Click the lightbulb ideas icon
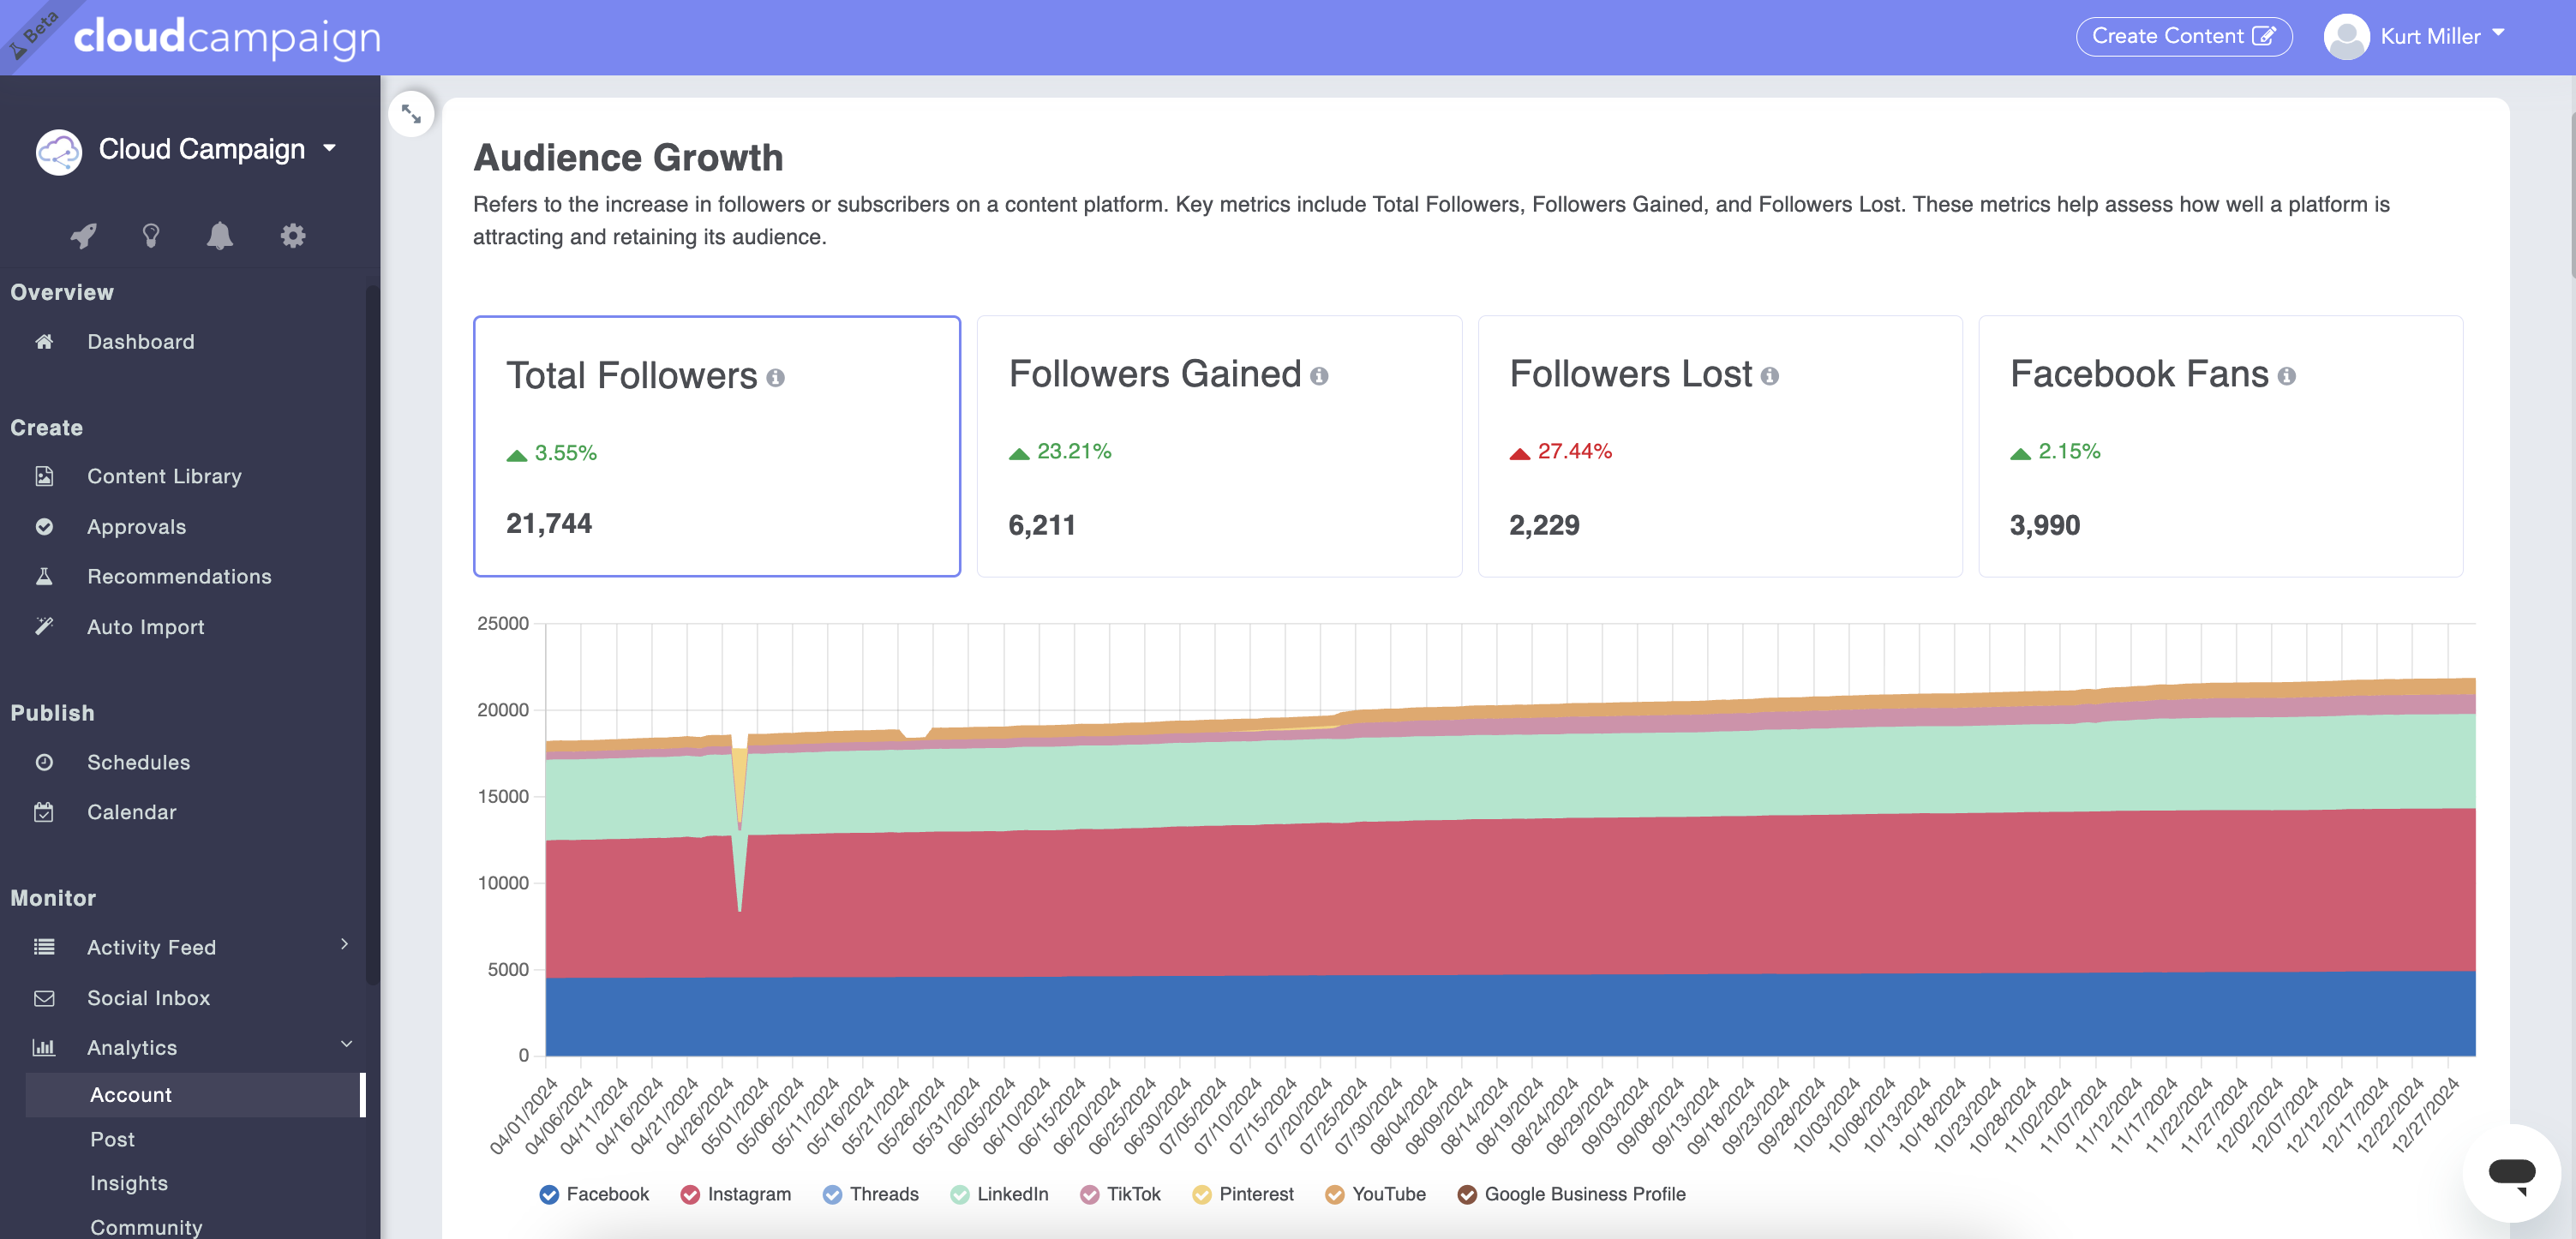 pyautogui.click(x=151, y=236)
